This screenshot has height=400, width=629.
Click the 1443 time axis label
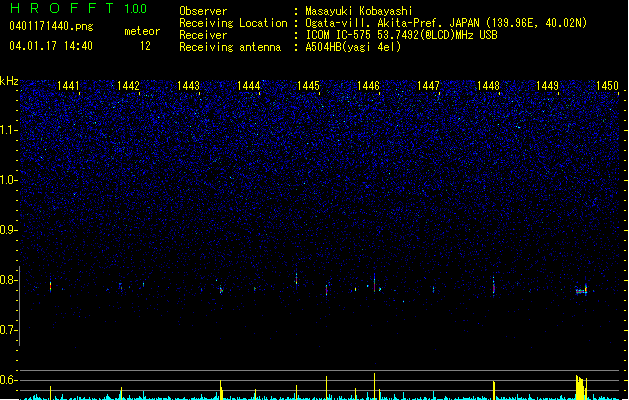coord(188,86)
